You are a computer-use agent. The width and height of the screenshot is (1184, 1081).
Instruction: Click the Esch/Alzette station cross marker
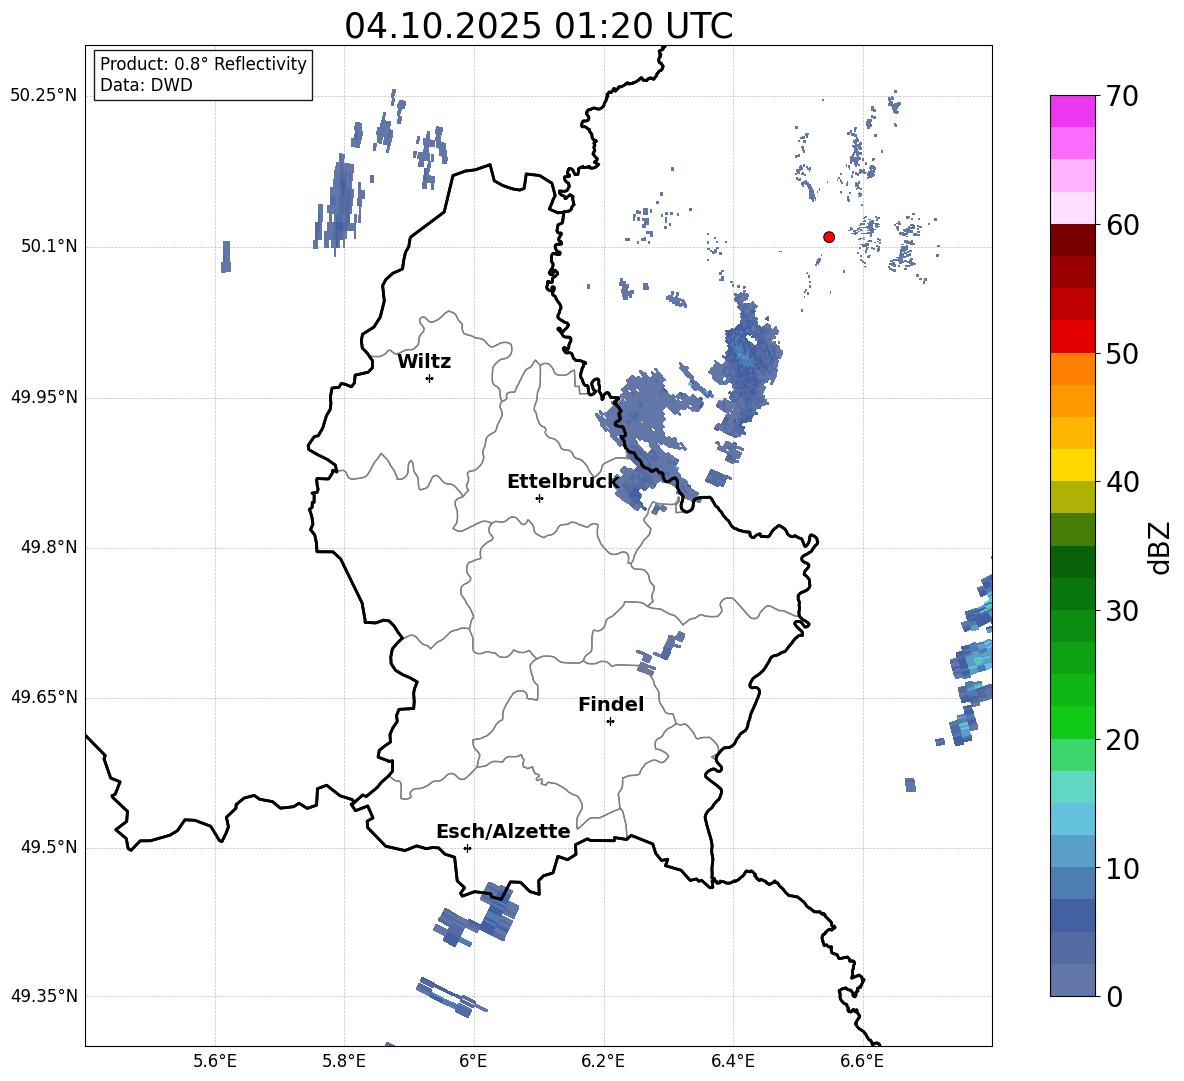click(x=467, y=848)
